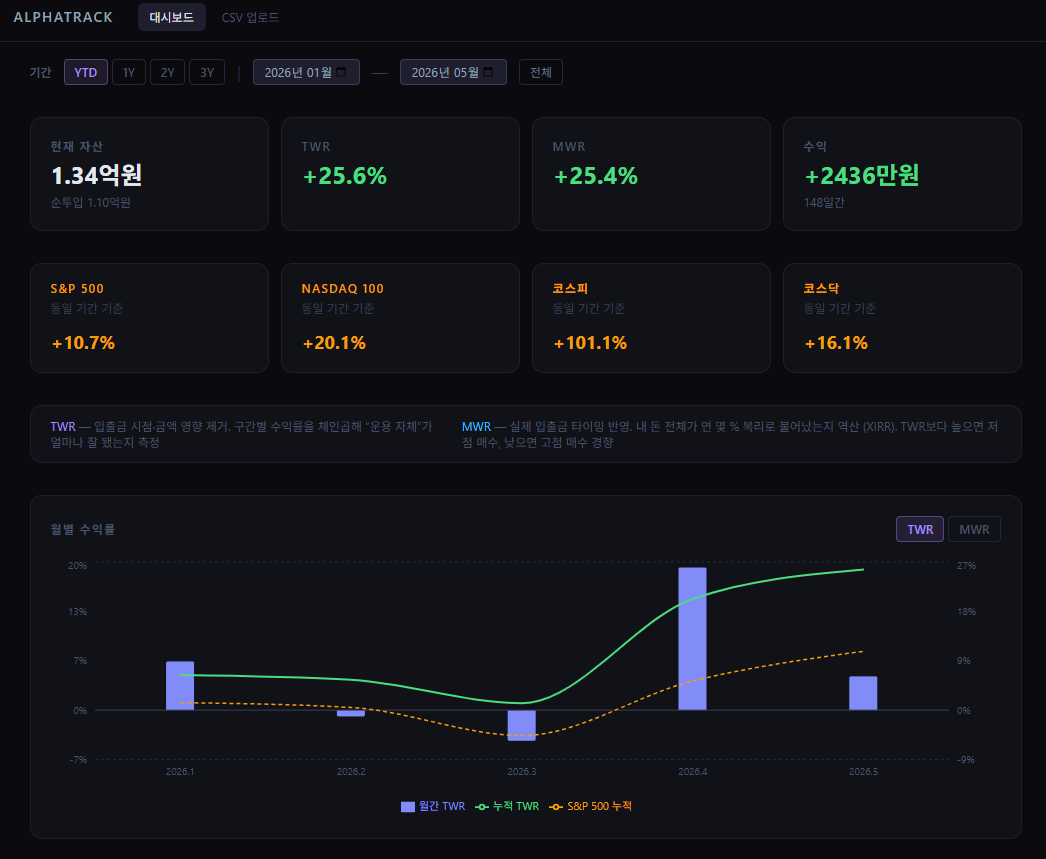The height and width of the screenshot is (859, 1046).
Task: Select the 2Y period option
Action: pos(167,72)
